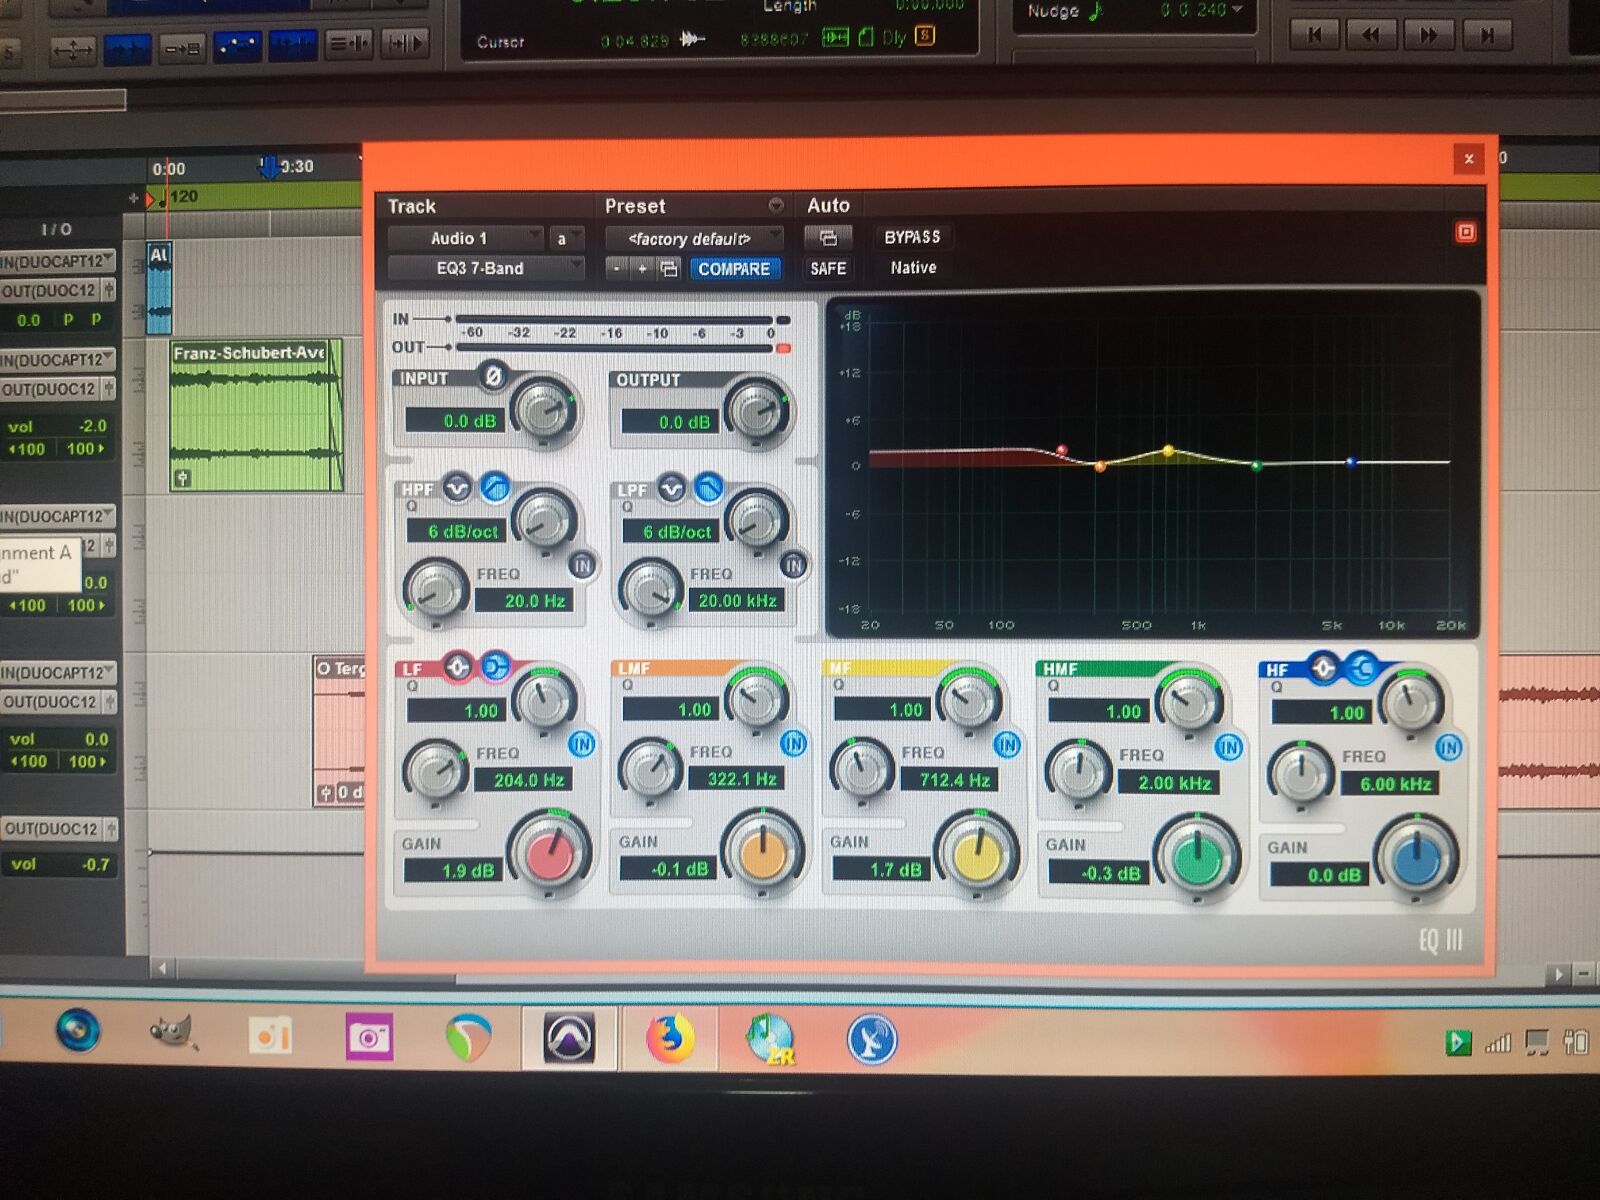The image size is (1600, 1200).
Task: Select next preset with plus button
Action: pyautogui.click(x=643, y=269)
